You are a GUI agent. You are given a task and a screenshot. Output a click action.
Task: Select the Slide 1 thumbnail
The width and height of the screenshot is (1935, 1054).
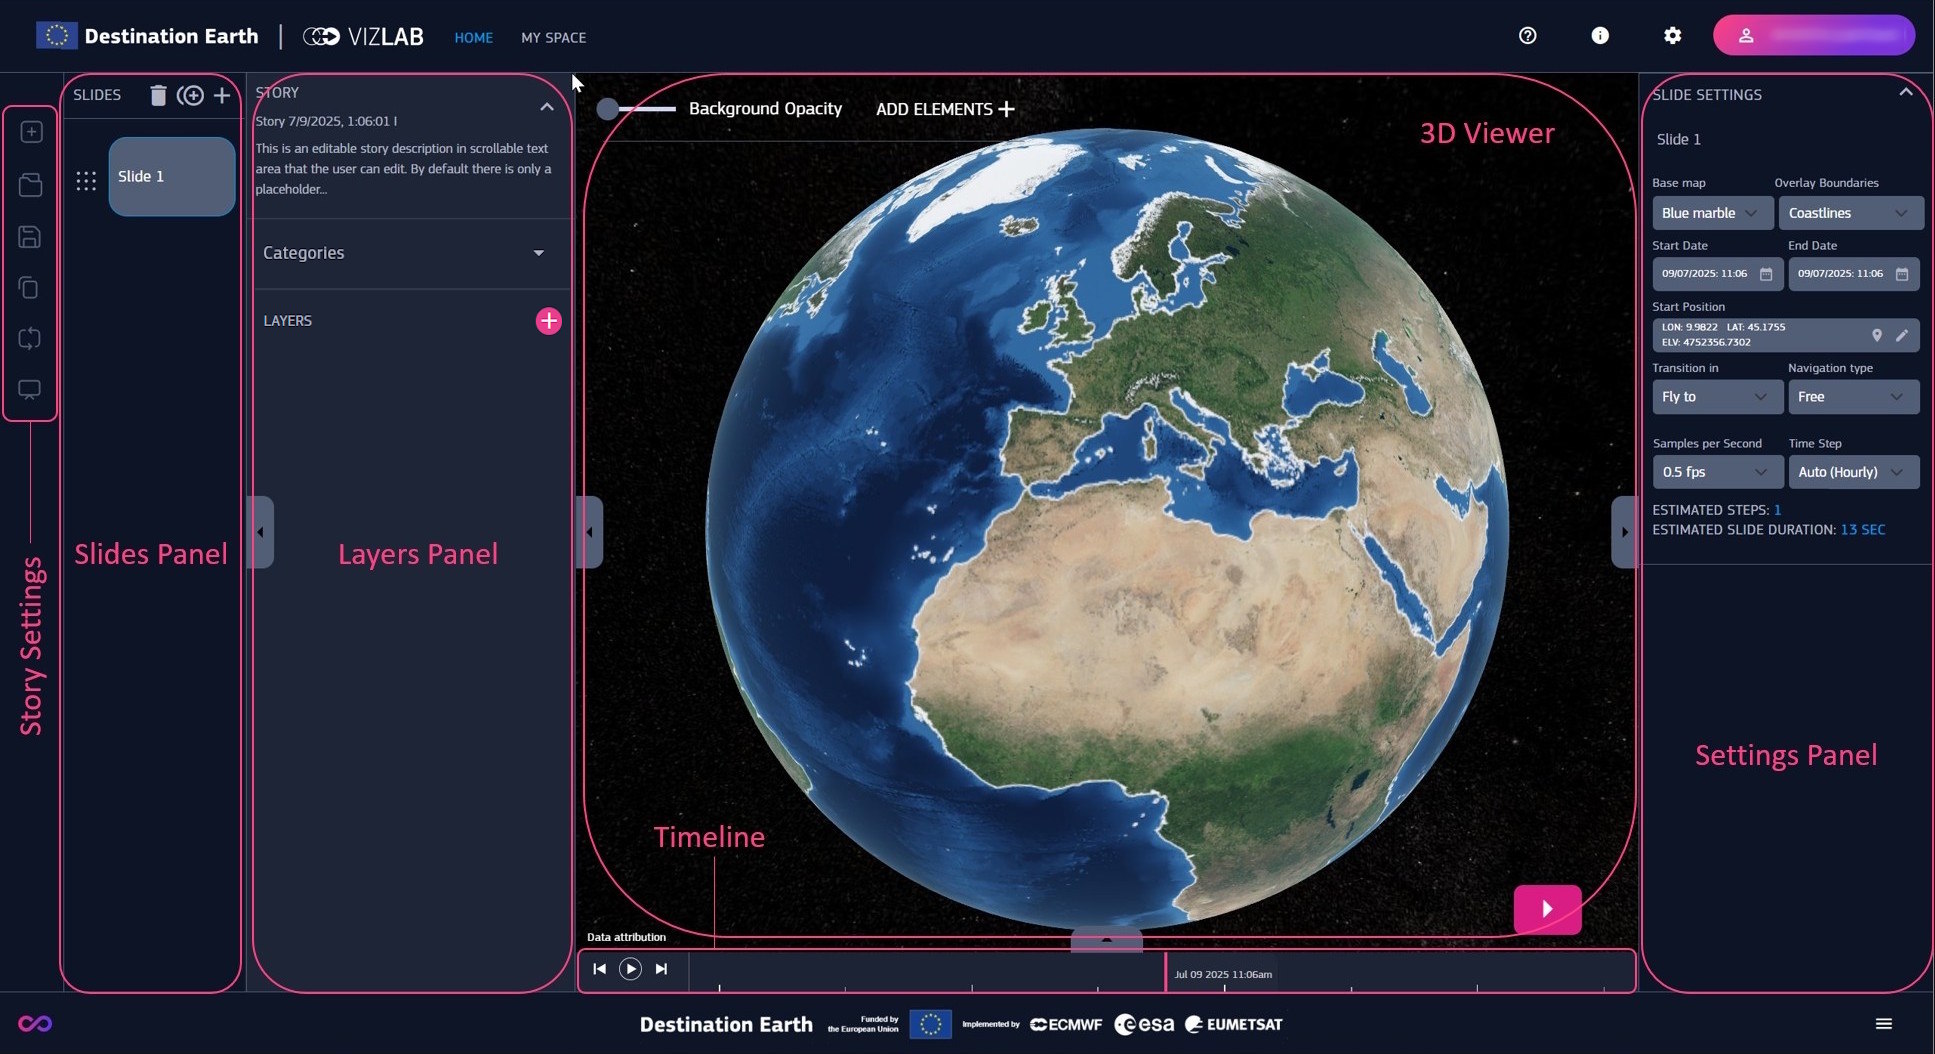coord(172,177)
